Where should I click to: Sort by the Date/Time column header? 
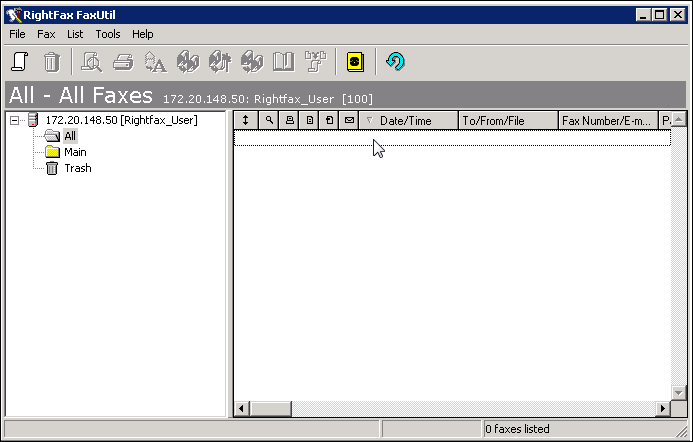pos(409,120)
